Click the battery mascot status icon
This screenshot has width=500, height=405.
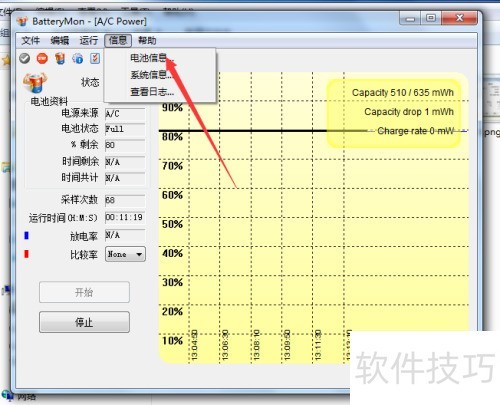pyautogui.click(x=35, y=83)
